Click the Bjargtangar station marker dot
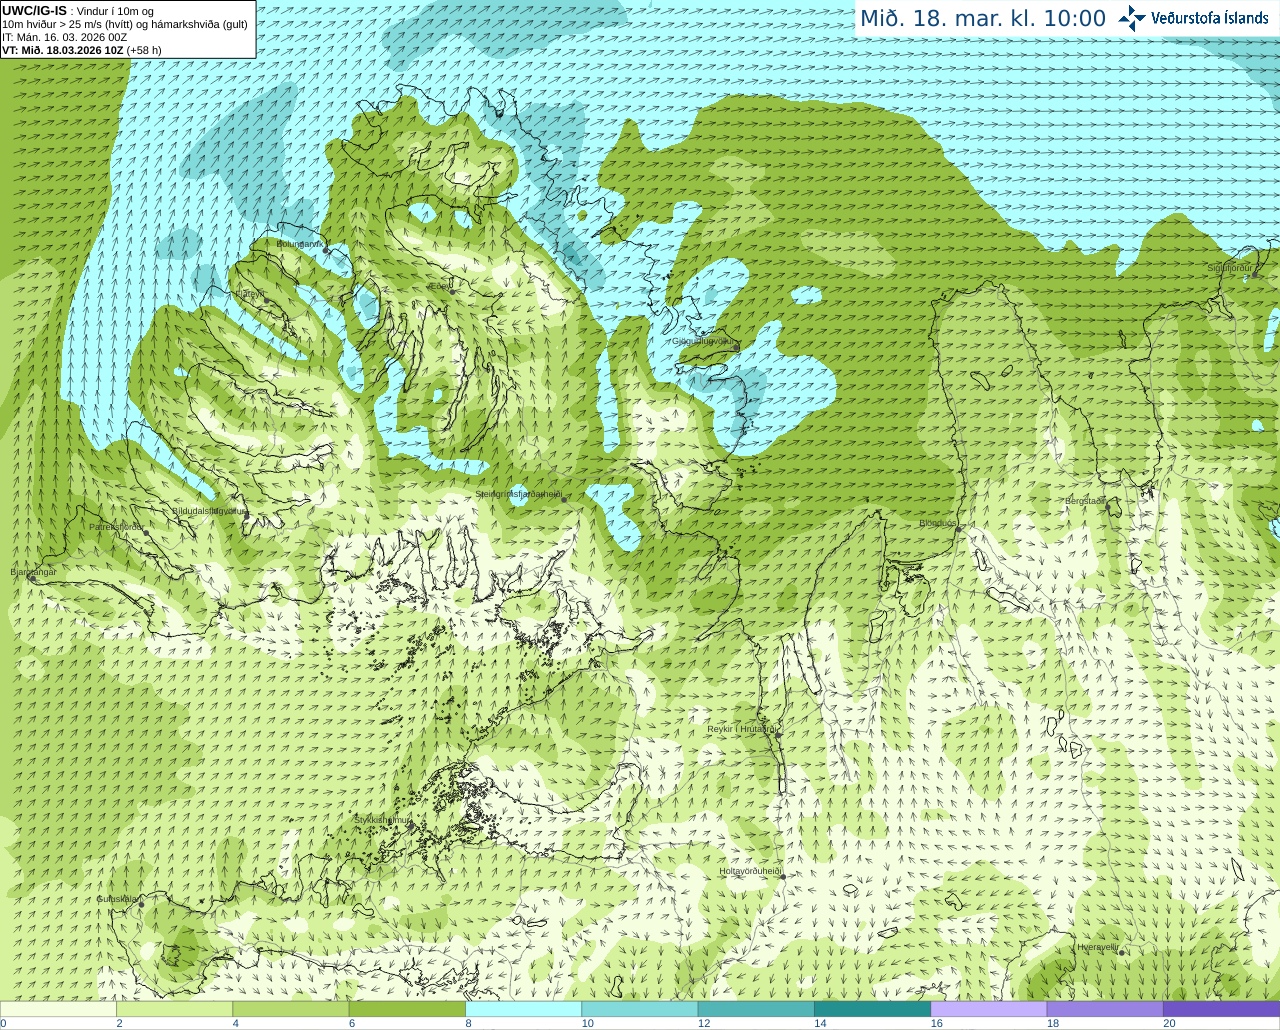This screenshot has height=1030, width=1280. 32,578
